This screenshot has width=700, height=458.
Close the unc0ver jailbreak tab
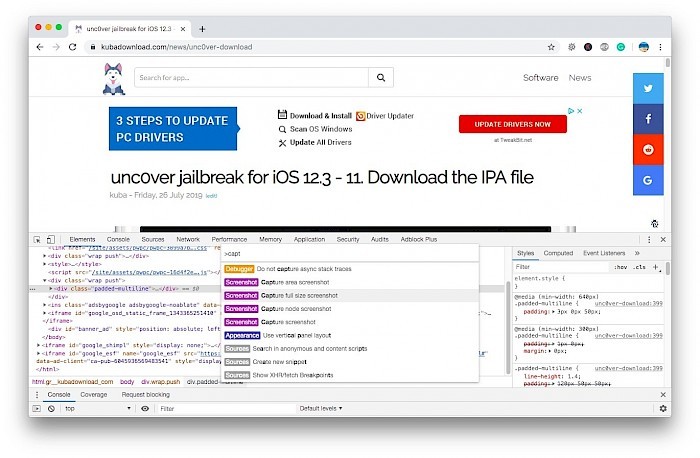coord(183,29)
